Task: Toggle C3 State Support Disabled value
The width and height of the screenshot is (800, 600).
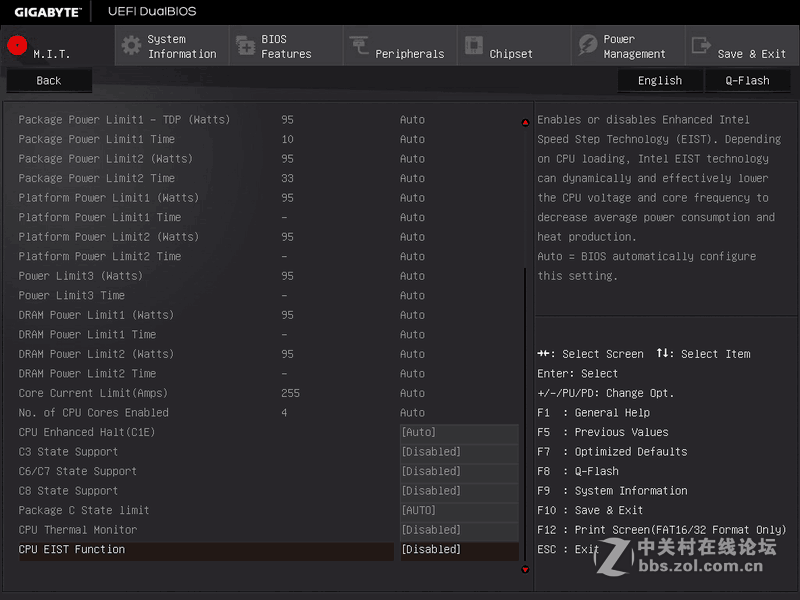Action: pyautogui.click(x=459, y=452)
